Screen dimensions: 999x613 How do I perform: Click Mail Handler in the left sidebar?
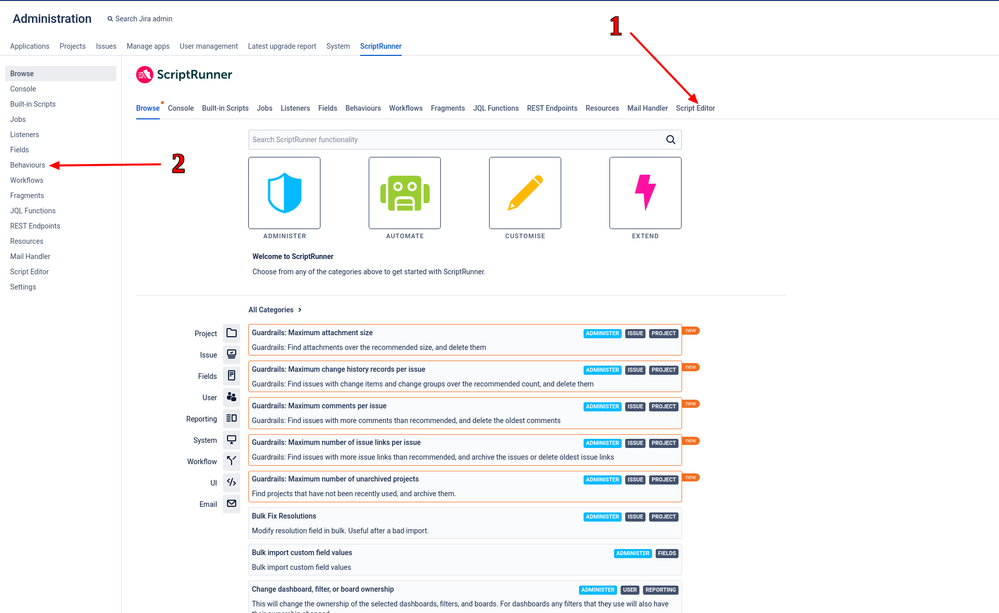point(30,256)
